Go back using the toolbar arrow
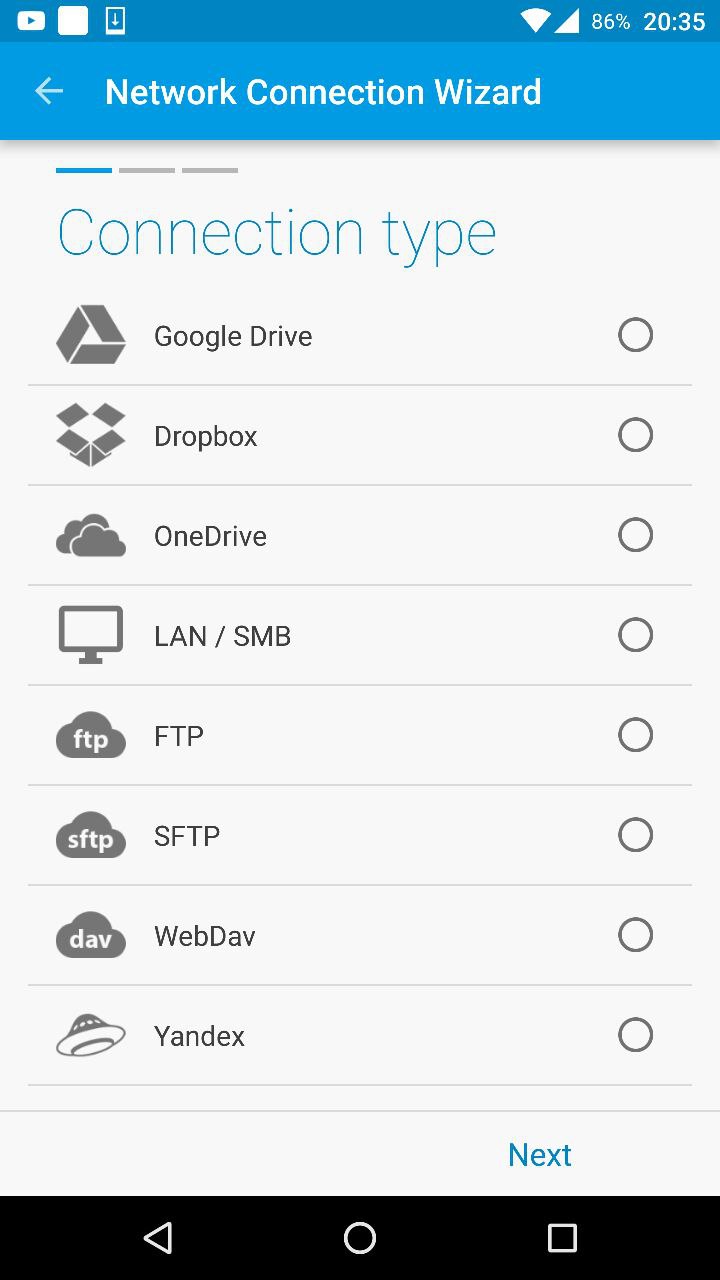Image resolution: width=720 pixels, height=1280 pixels. click(49, 92)
